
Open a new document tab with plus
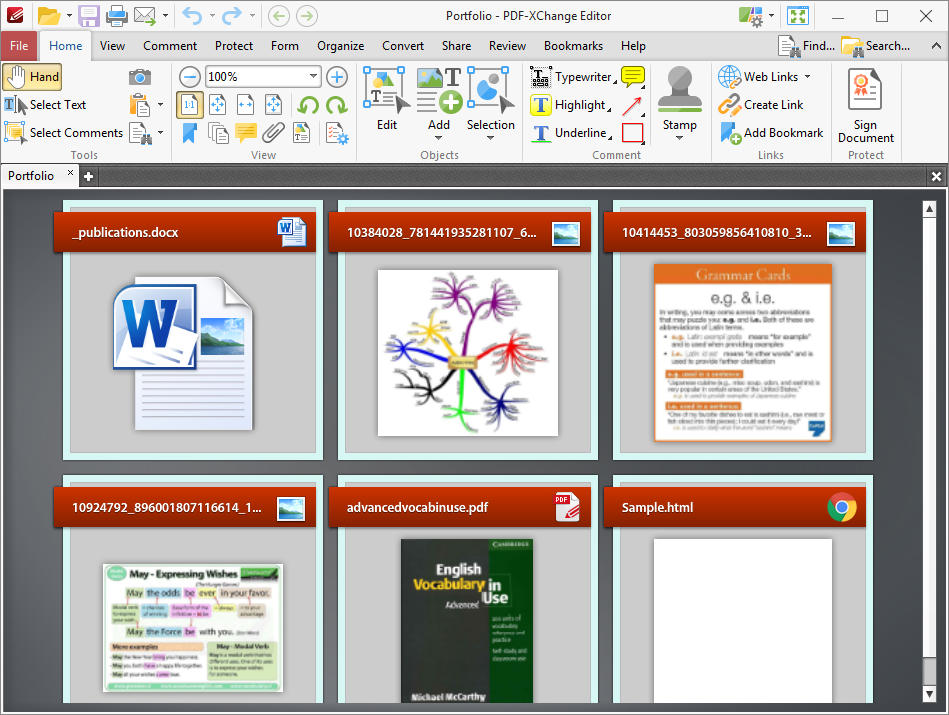coord(88,176)
